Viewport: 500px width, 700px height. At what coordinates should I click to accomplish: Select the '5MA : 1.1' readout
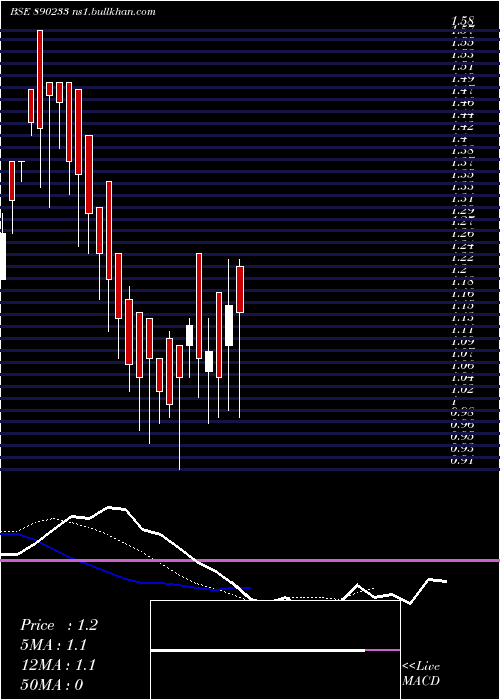point(53,645)
